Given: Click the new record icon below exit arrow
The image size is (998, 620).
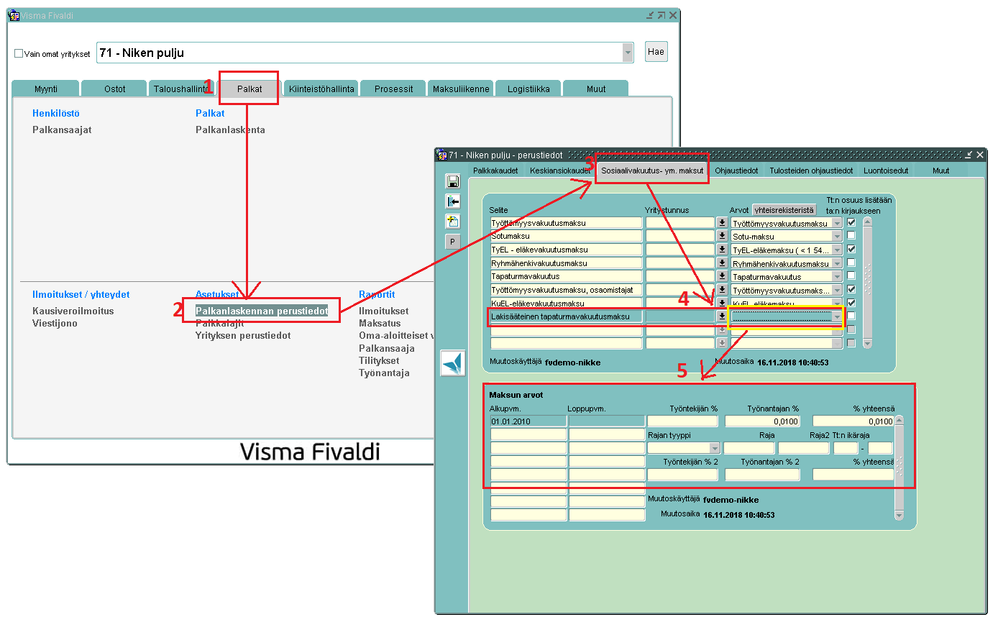Looking at the screenshot, I should (453, 222).
